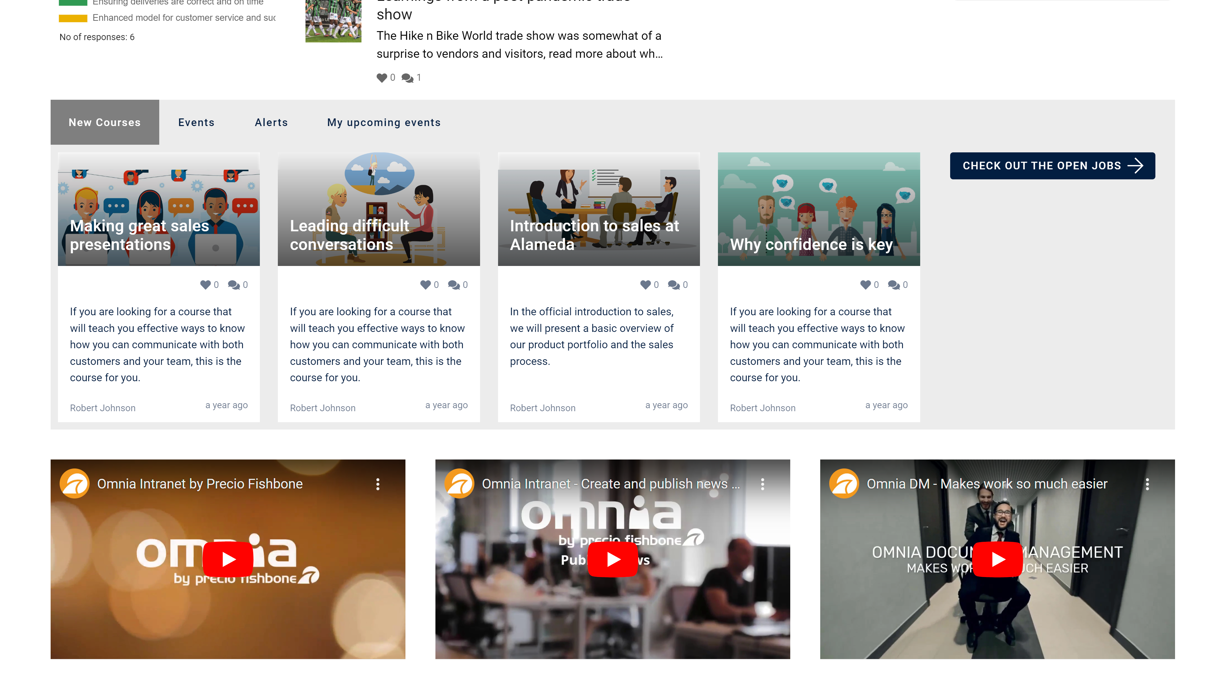Open more options on Omnia DM video
This screenshot has height=688, width=1224.
(1147, 484)
